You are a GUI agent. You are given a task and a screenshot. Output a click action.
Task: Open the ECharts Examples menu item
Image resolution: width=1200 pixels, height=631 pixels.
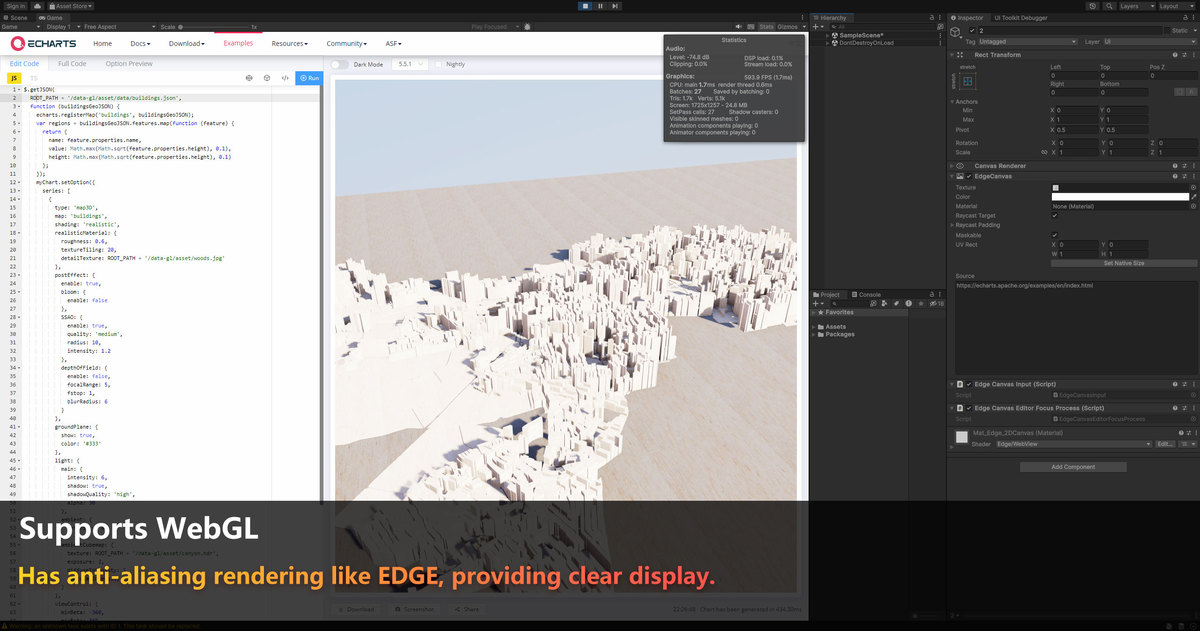(238, 44)
